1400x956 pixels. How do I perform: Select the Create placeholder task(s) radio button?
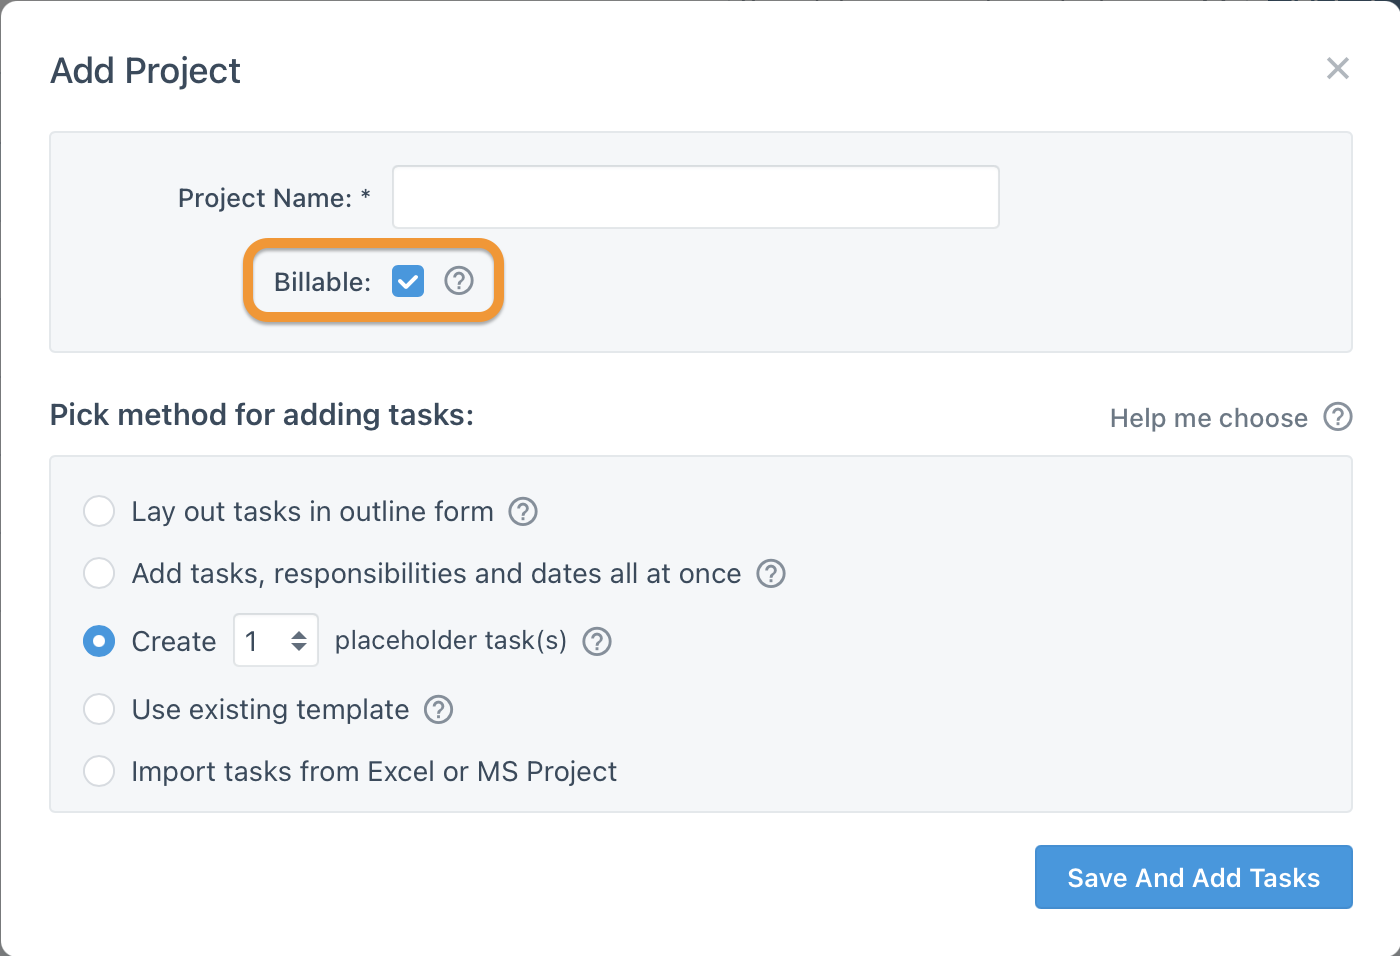coord(99,641)
